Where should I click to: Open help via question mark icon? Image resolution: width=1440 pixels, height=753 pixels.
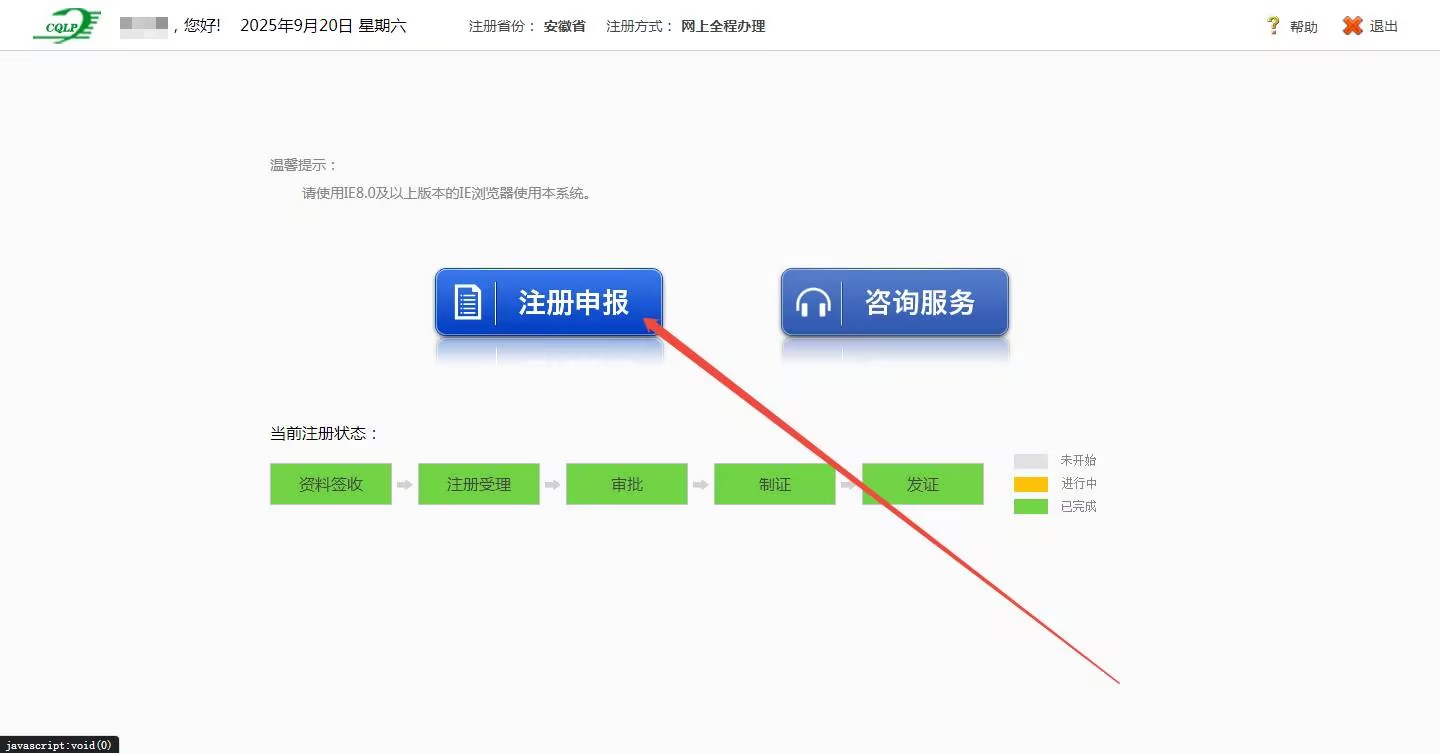pyautogui.click(x=1273, y=26)
